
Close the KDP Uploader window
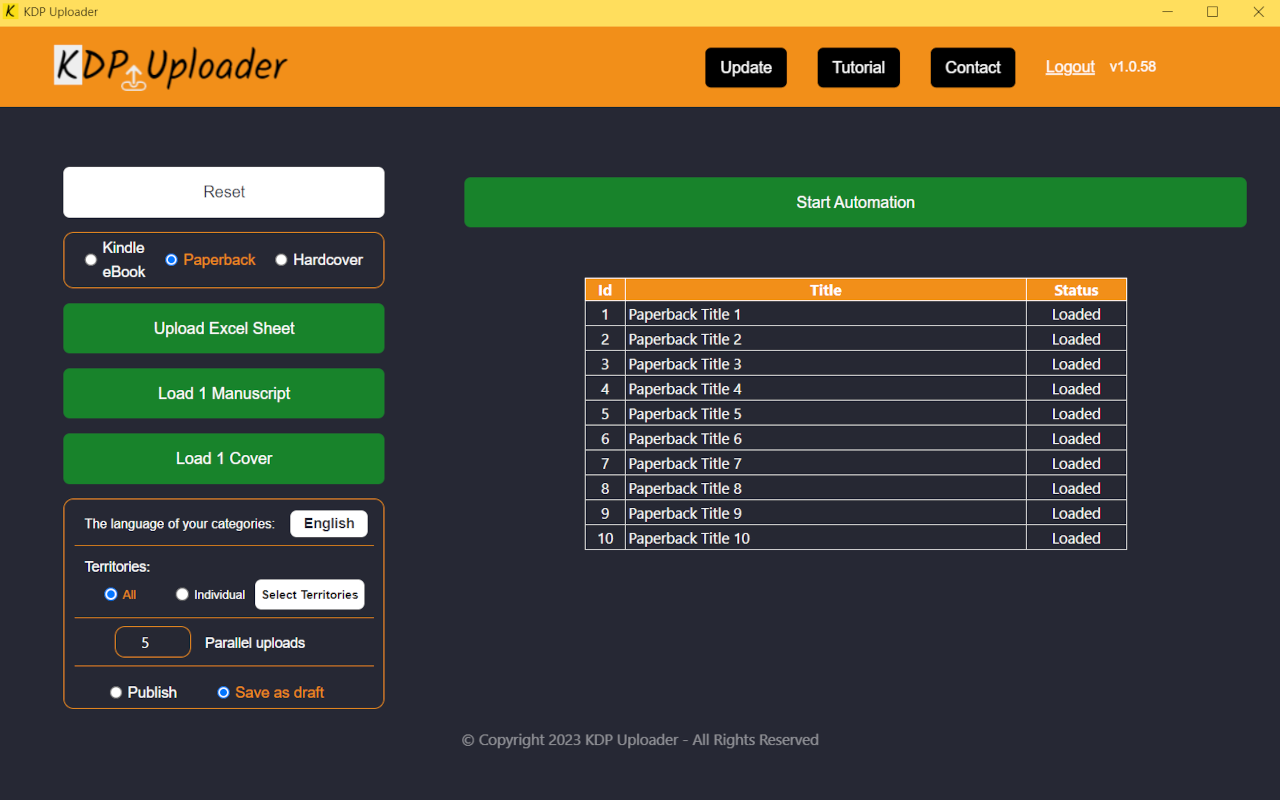pos(1258,12)
